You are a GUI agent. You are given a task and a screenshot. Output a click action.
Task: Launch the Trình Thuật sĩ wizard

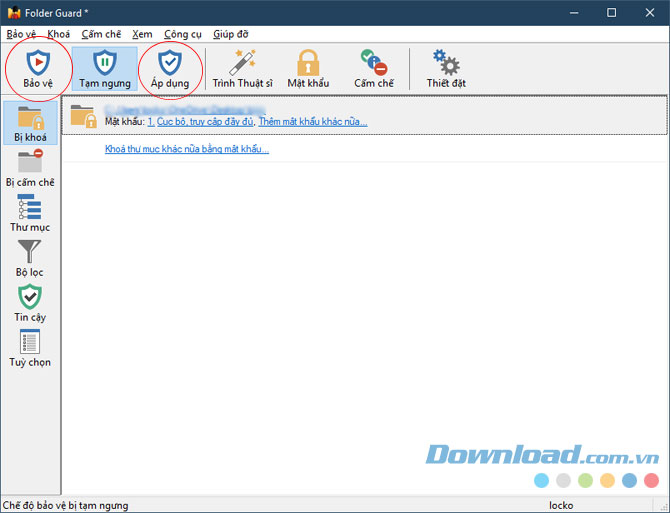click(242, 67)
